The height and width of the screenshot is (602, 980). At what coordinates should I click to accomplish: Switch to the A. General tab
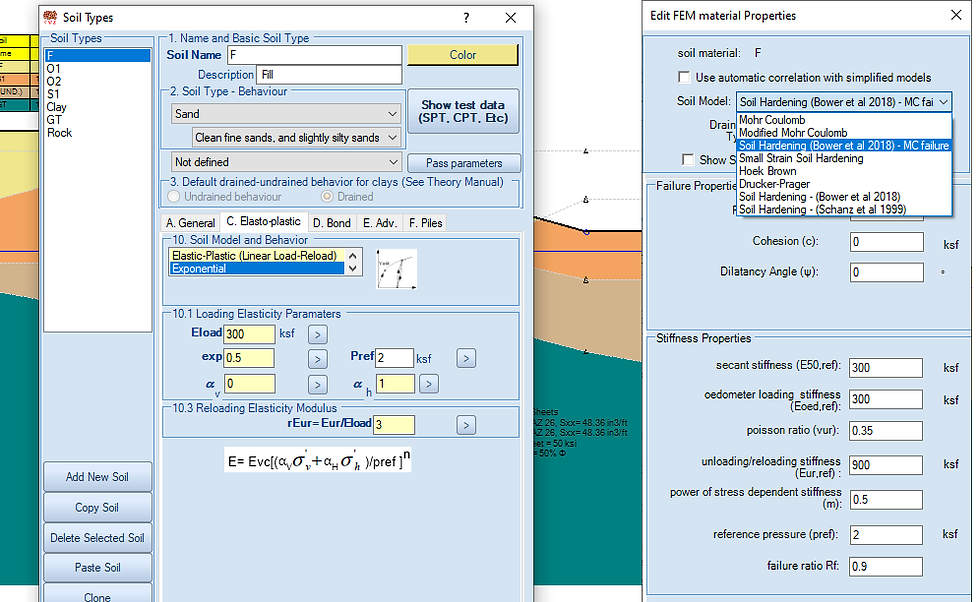pos(190,223)
